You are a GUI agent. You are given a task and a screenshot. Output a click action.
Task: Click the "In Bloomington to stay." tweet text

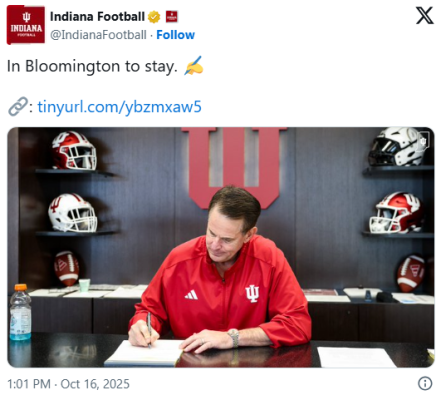coord(92,66)
